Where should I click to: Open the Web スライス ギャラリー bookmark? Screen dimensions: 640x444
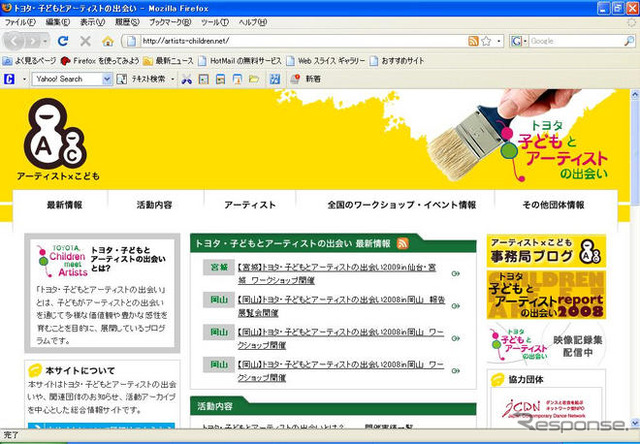coord(325,61)
